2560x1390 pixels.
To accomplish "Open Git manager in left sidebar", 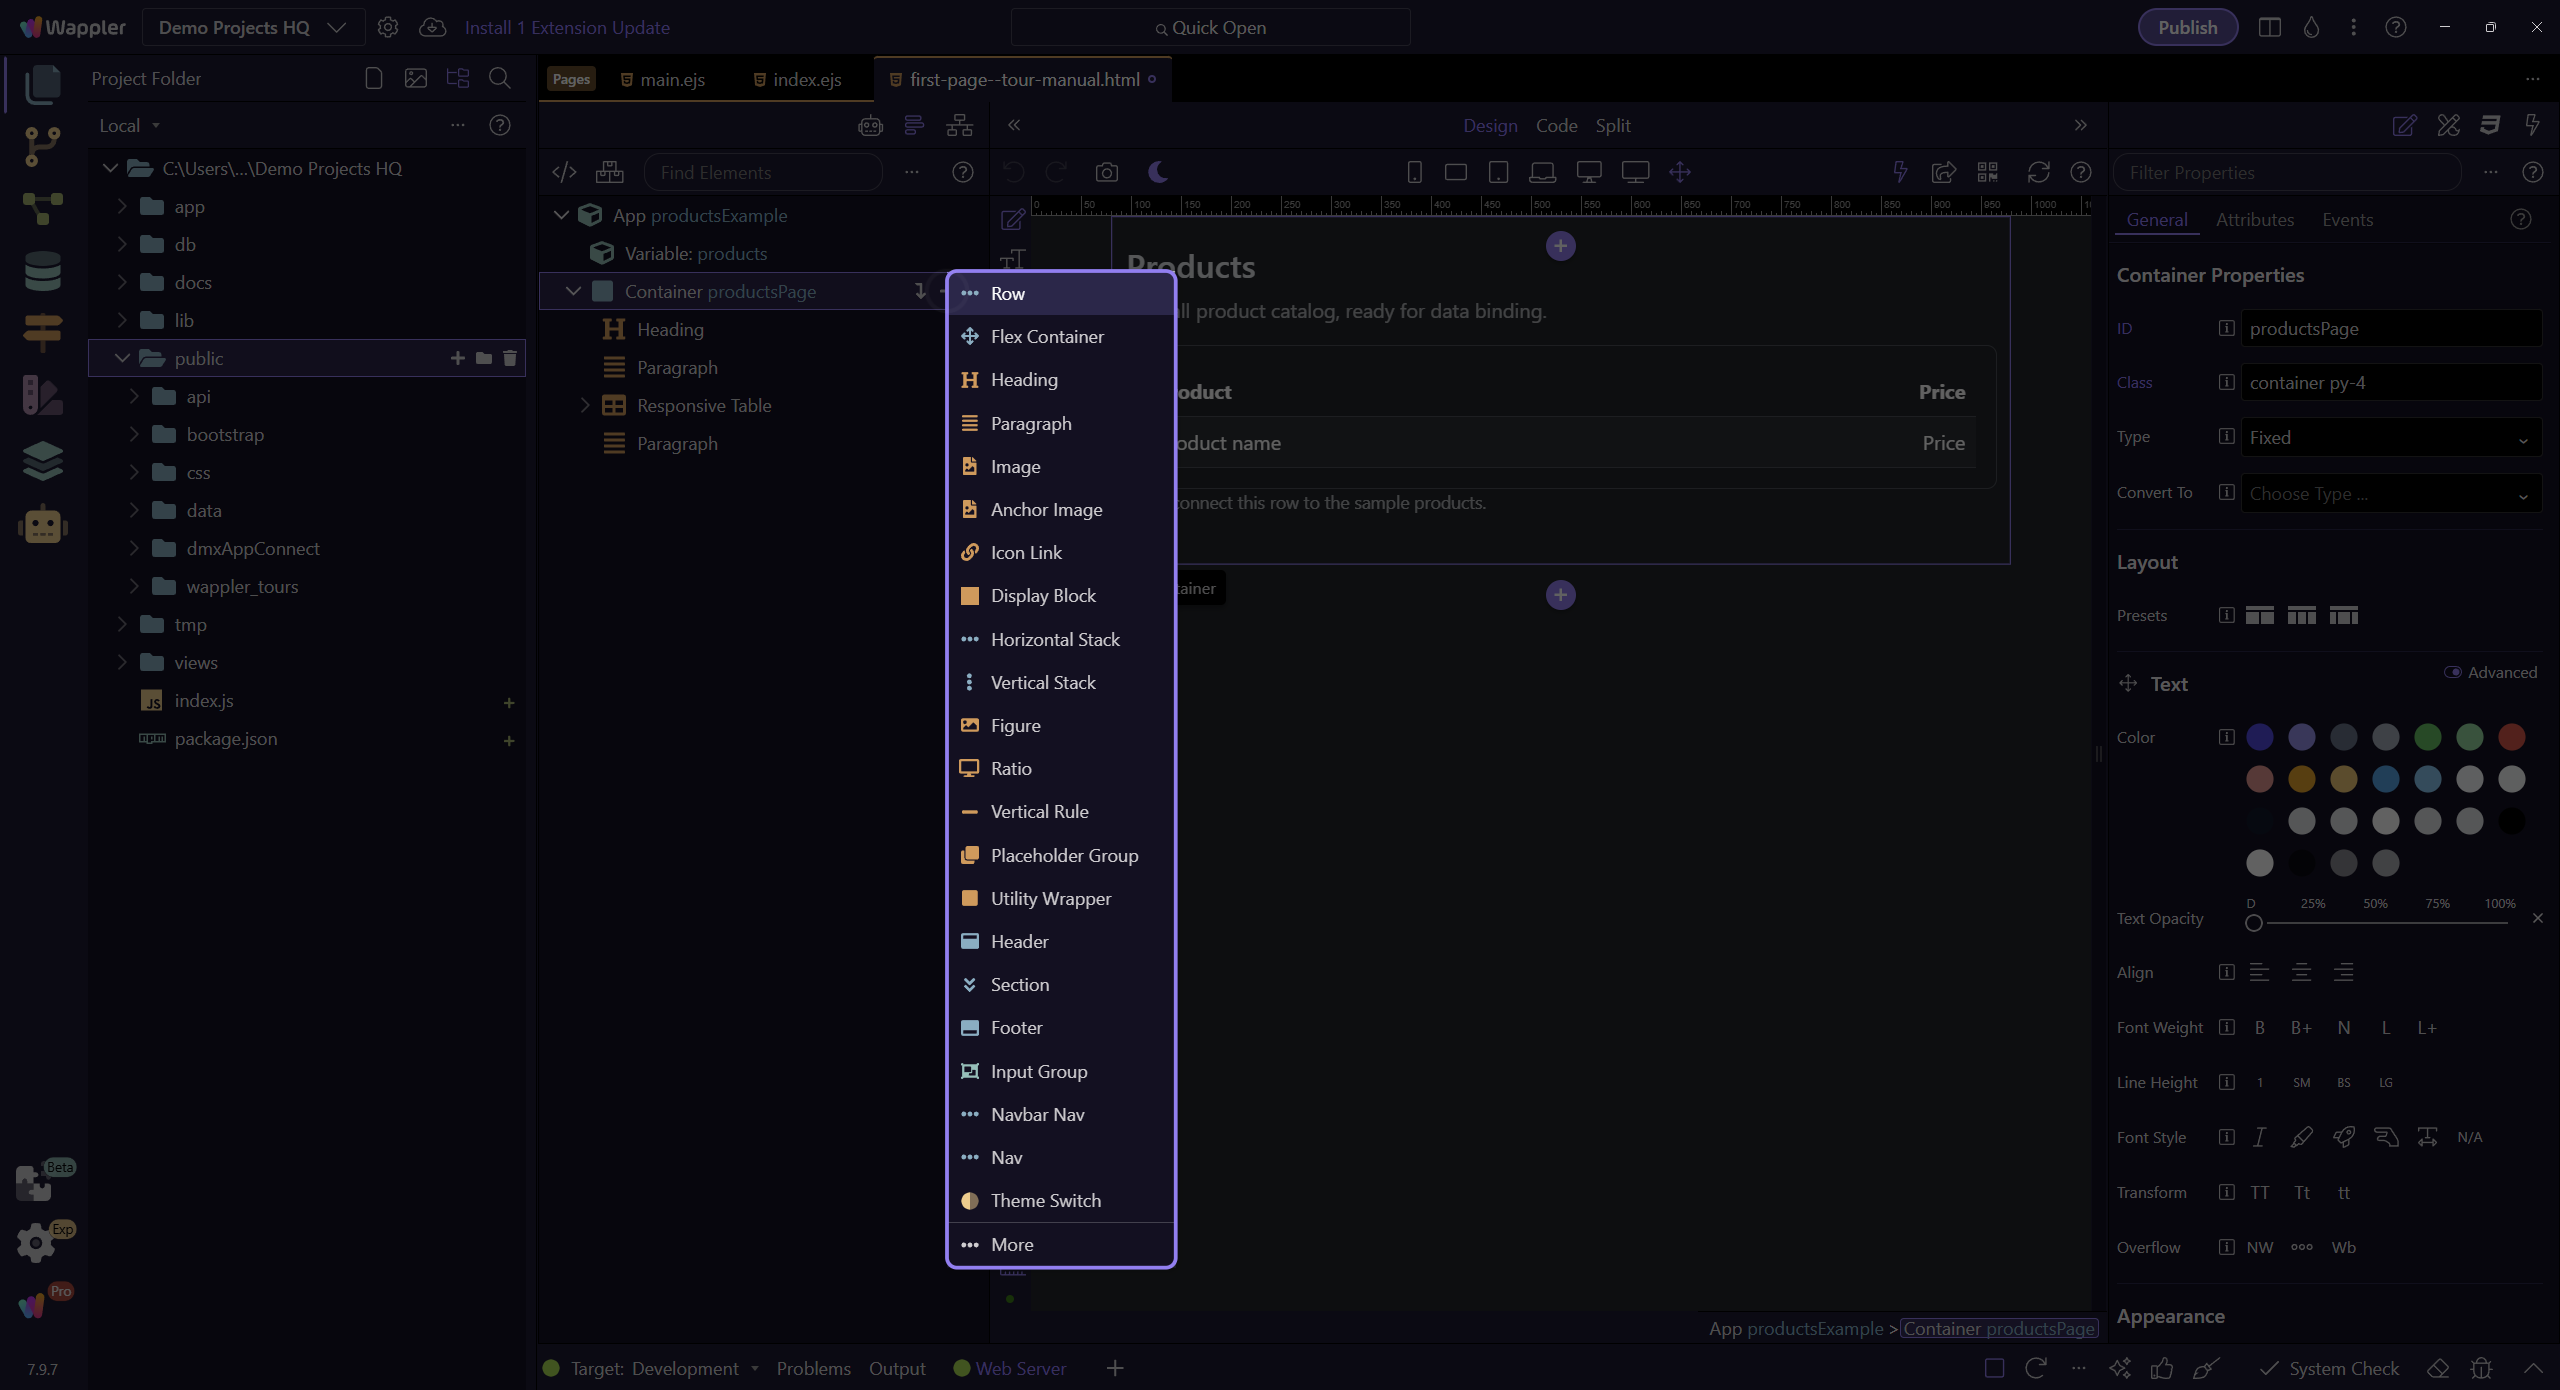I will click(x=42, y=146).
